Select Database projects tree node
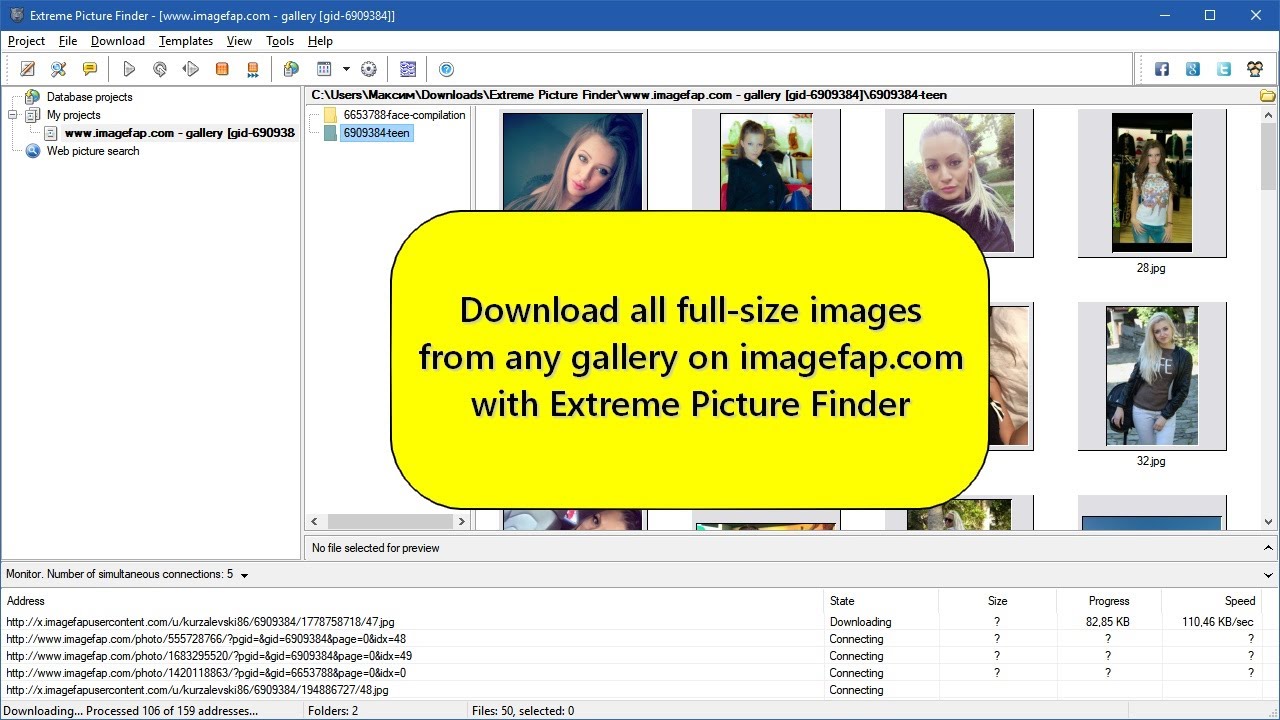The width and height of the screenshot is (1280, 720). pyautogui.click(x=89, y=97)
